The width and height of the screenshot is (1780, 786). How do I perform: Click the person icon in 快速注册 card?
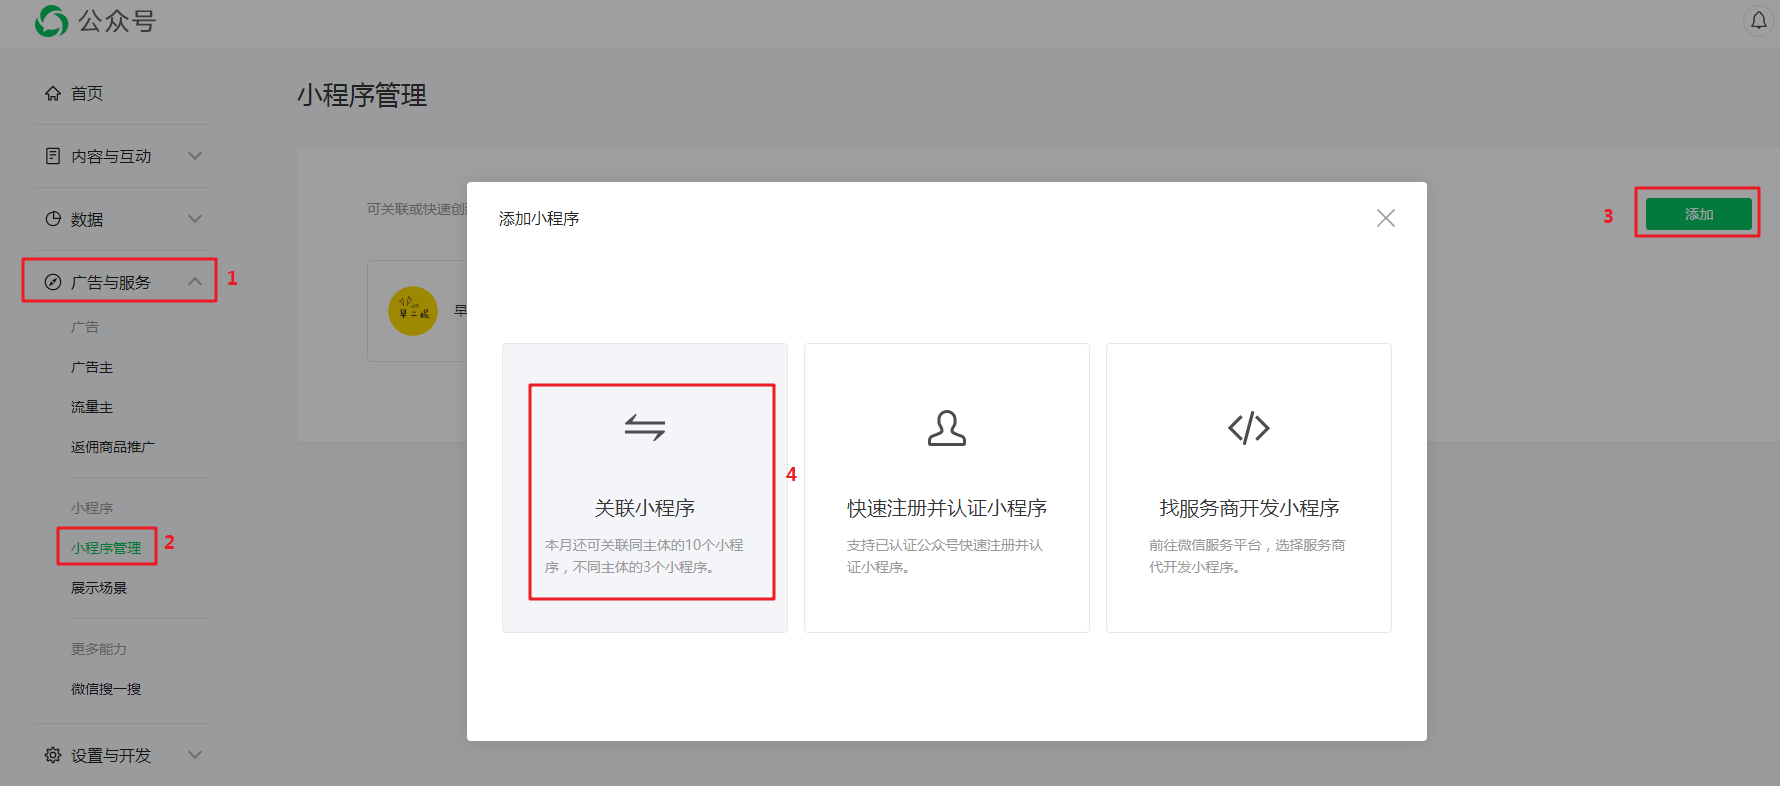click(947, 428)
